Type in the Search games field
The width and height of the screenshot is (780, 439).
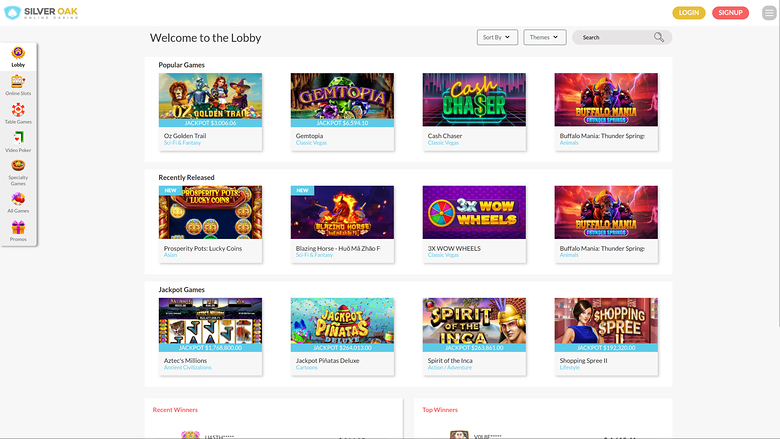coord(614,37)
